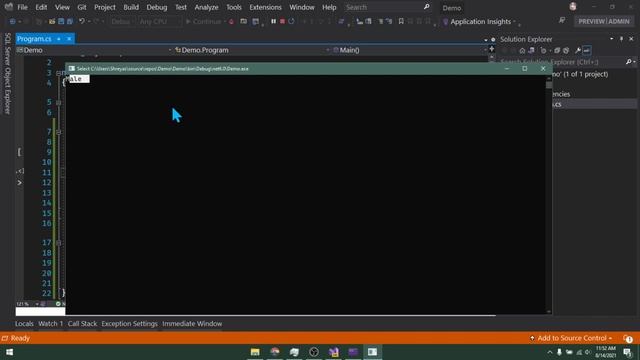Switch to the Locals tab
Screen dimensions: 640x360
point(24,324)
